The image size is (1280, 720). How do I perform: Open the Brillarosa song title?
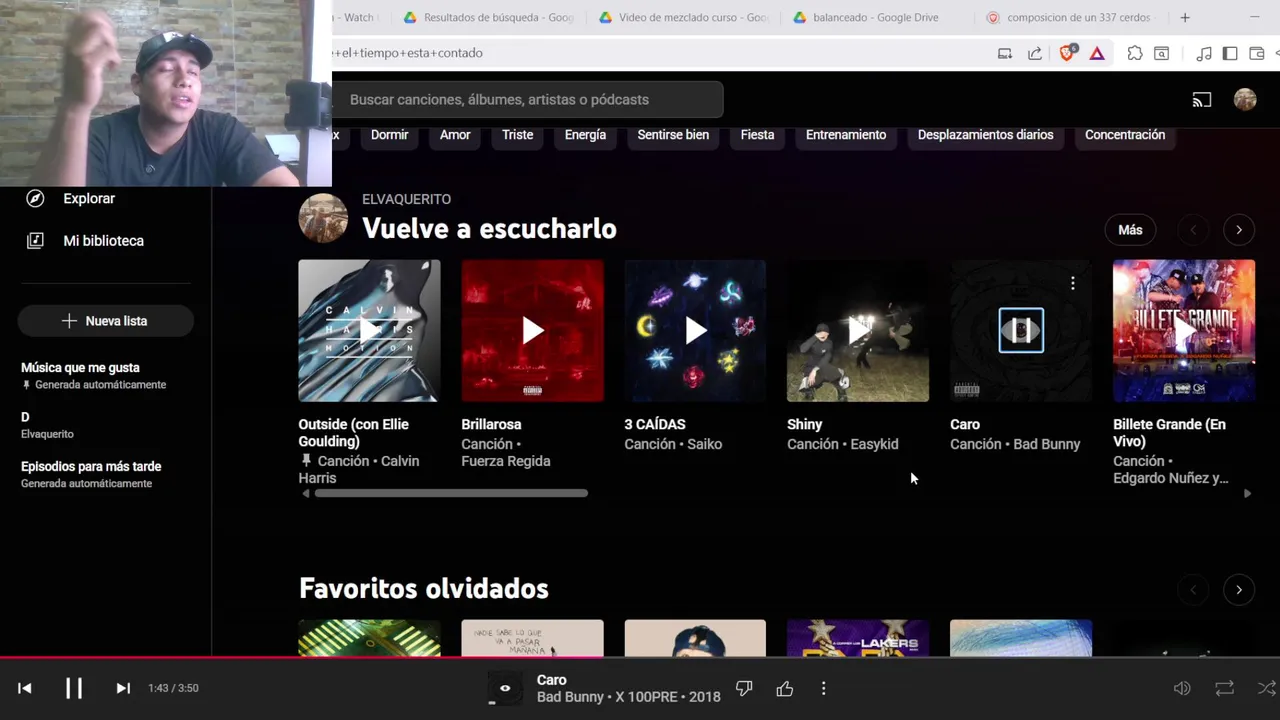pyautogui.click(x=491, y=424)
